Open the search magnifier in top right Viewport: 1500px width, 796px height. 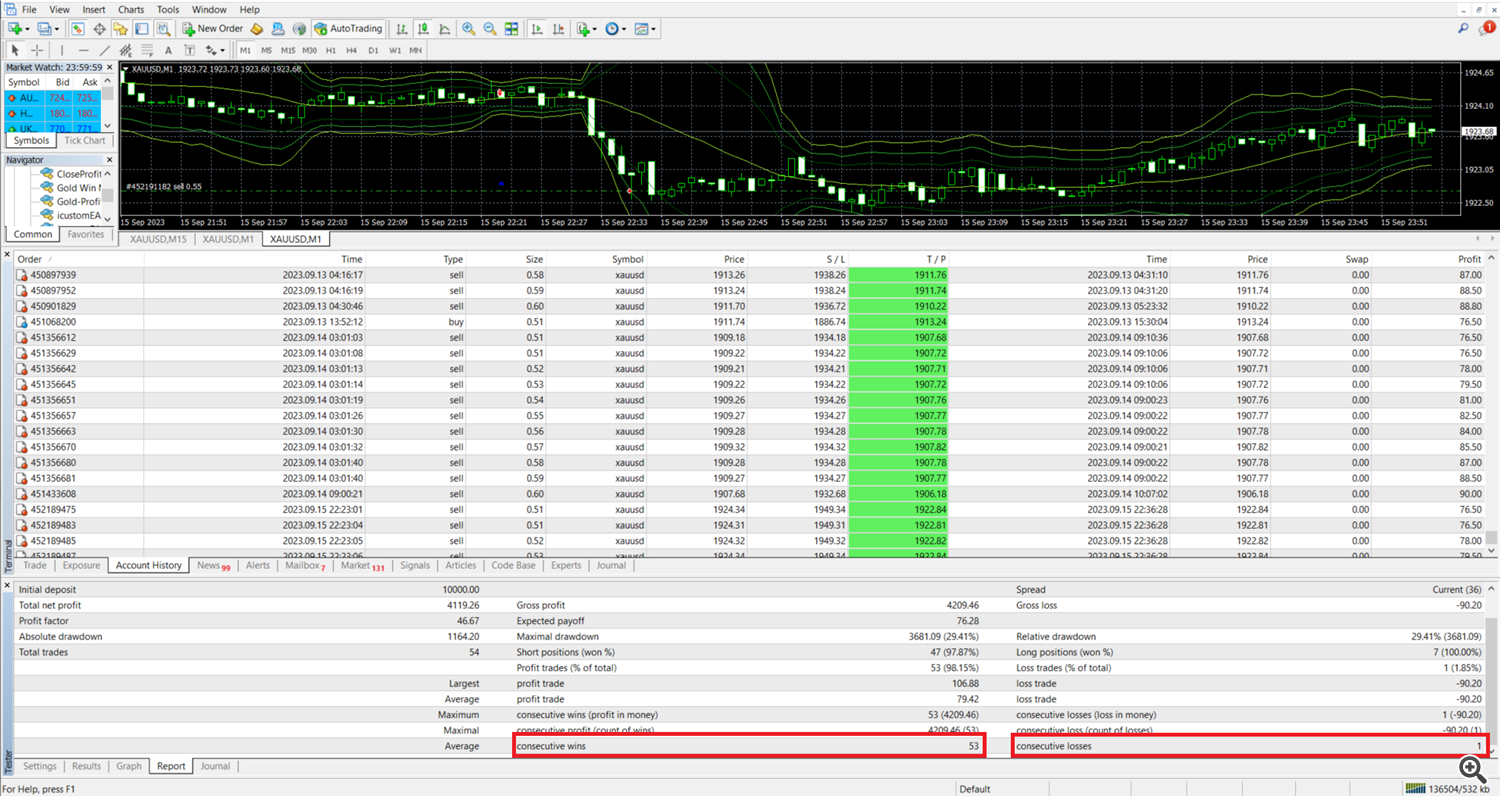coord(1464,29)
